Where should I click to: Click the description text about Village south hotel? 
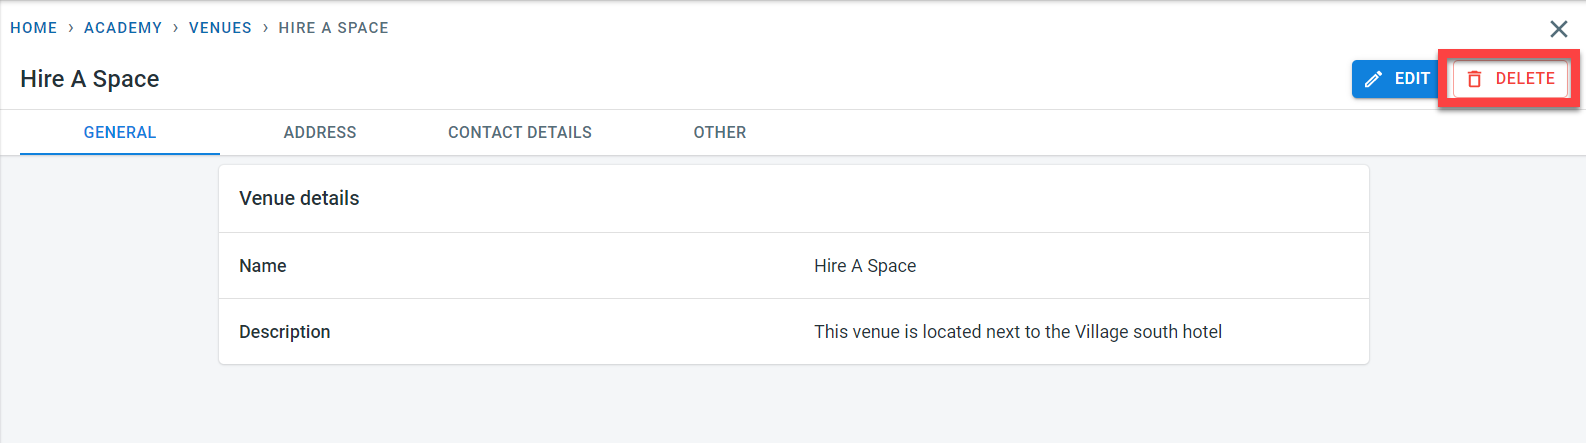point(1018,332)
